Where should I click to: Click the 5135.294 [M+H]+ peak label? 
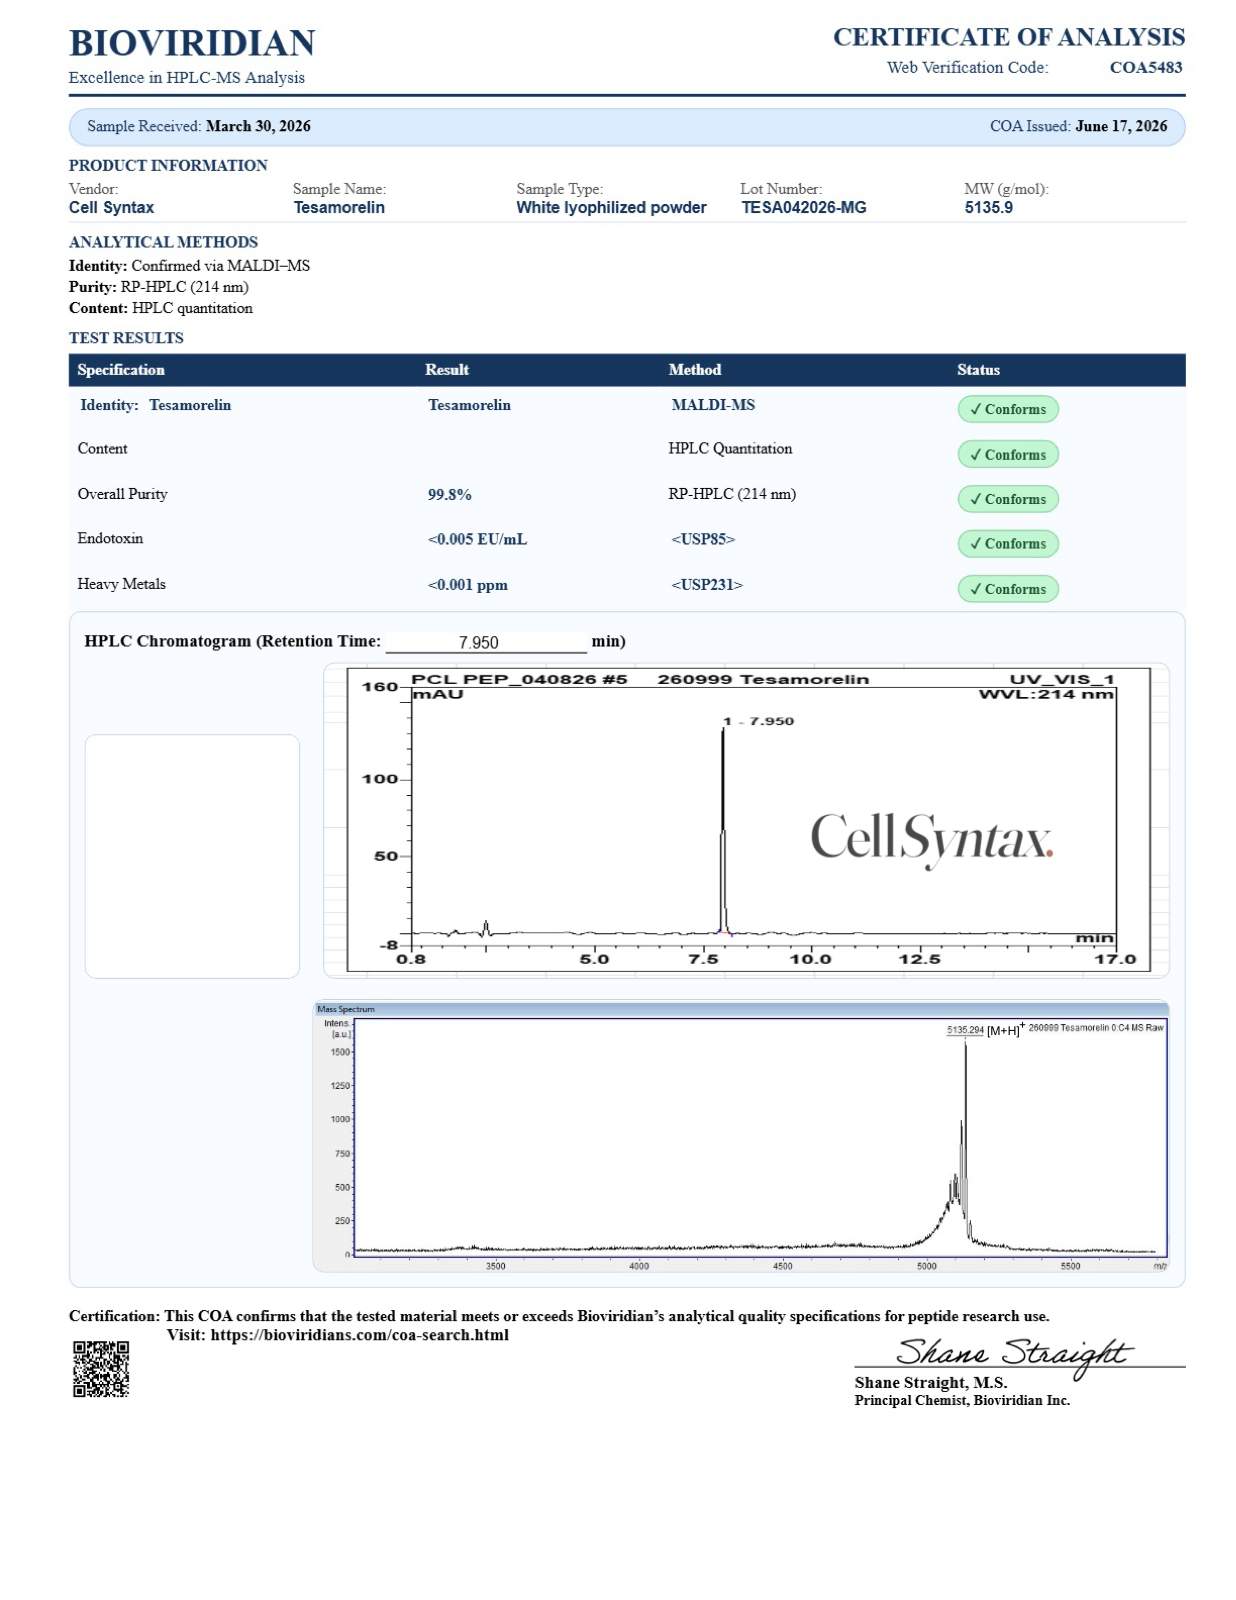click(x=985, y=1029)
